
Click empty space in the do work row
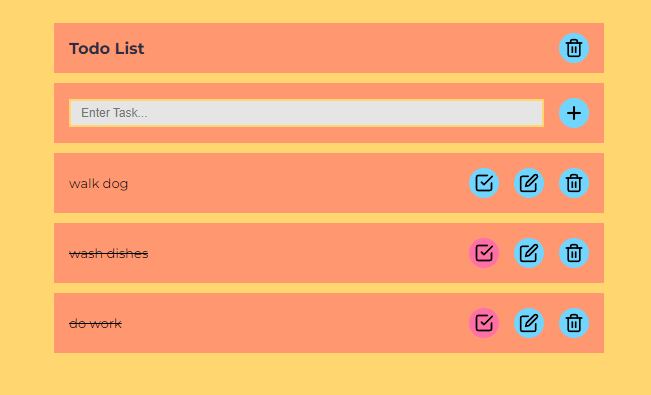pyautogui.click(x=291, y=323)
